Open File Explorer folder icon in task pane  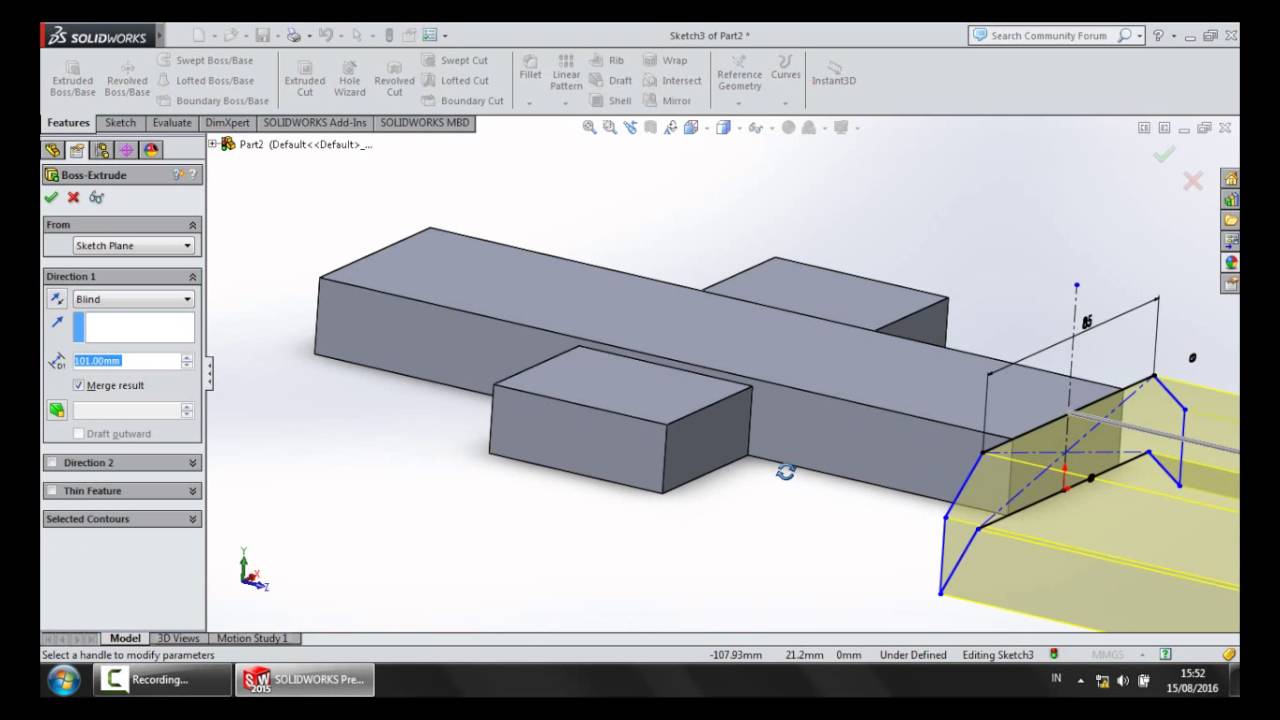1231,220
